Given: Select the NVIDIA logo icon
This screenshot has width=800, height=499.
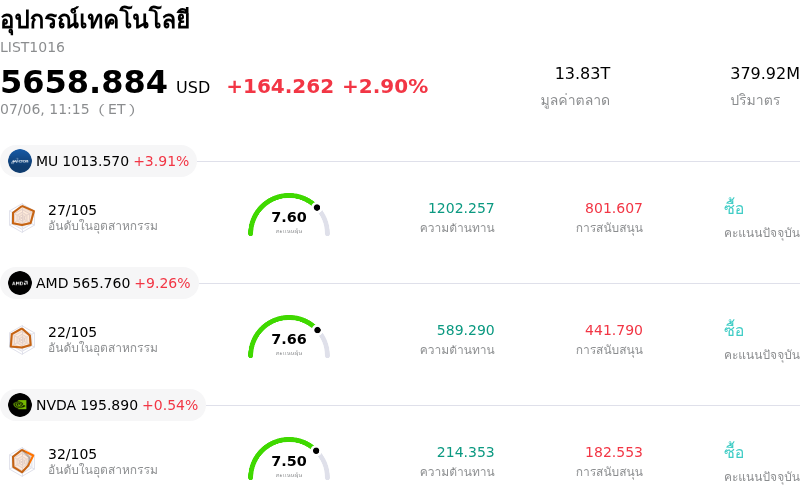Looking at the screenshot, I should 20,405.
